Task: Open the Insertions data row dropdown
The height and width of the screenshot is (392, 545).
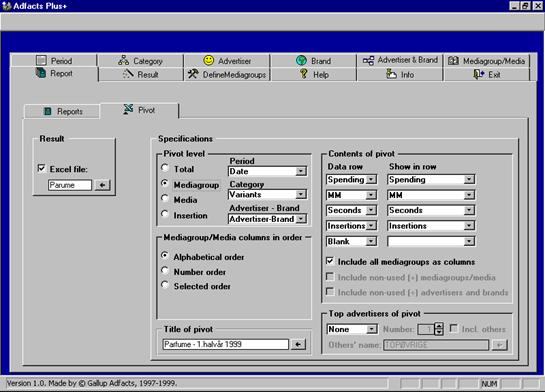Action: [x=371, y=226]
